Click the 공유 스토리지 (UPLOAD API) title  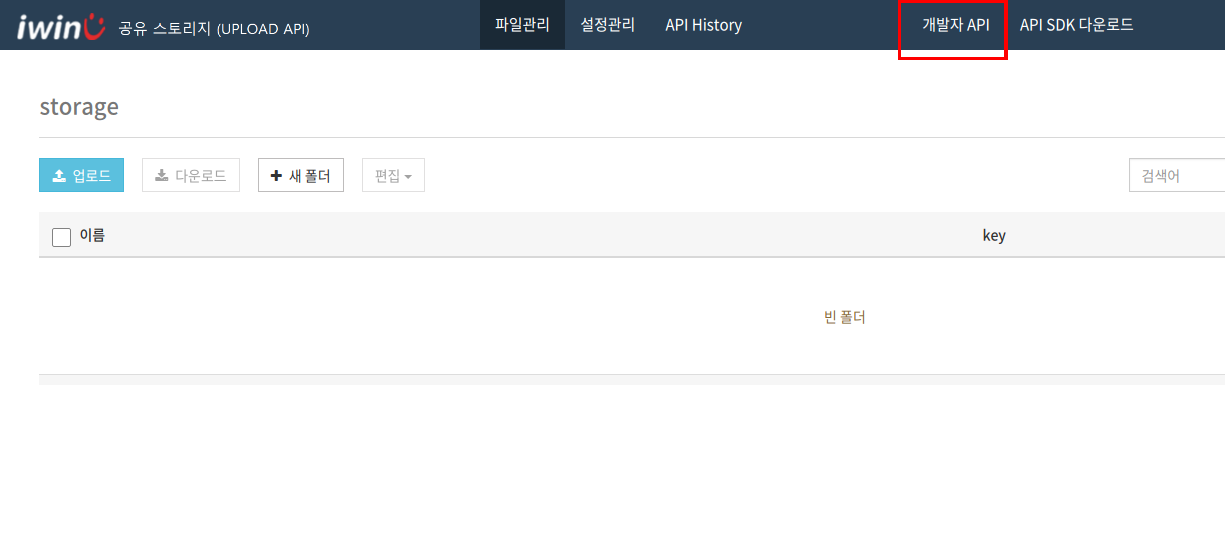point(214,28)
